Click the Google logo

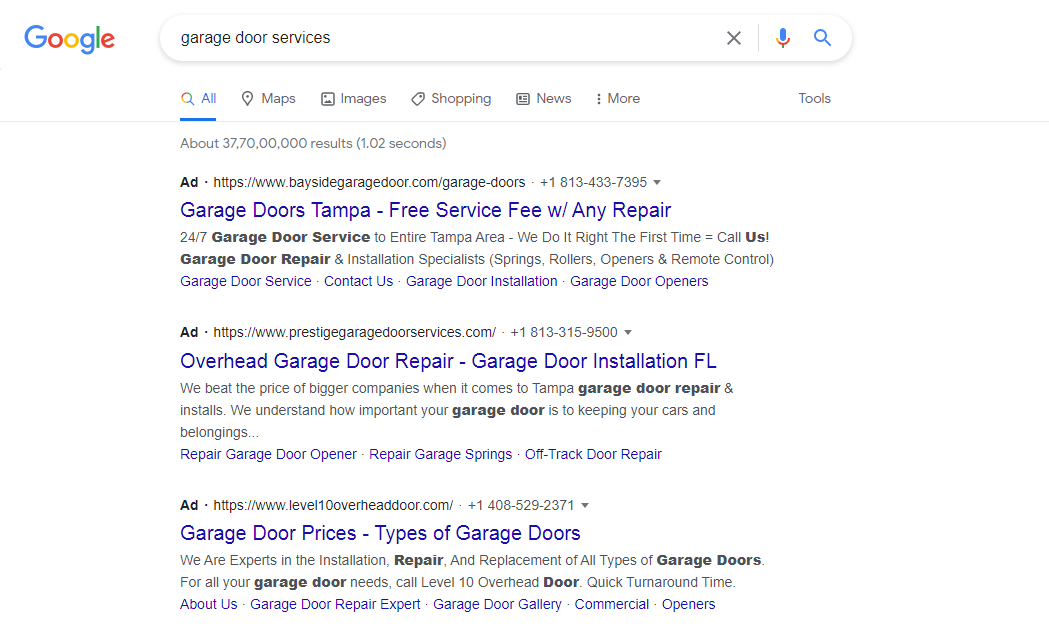click(70, 39)
